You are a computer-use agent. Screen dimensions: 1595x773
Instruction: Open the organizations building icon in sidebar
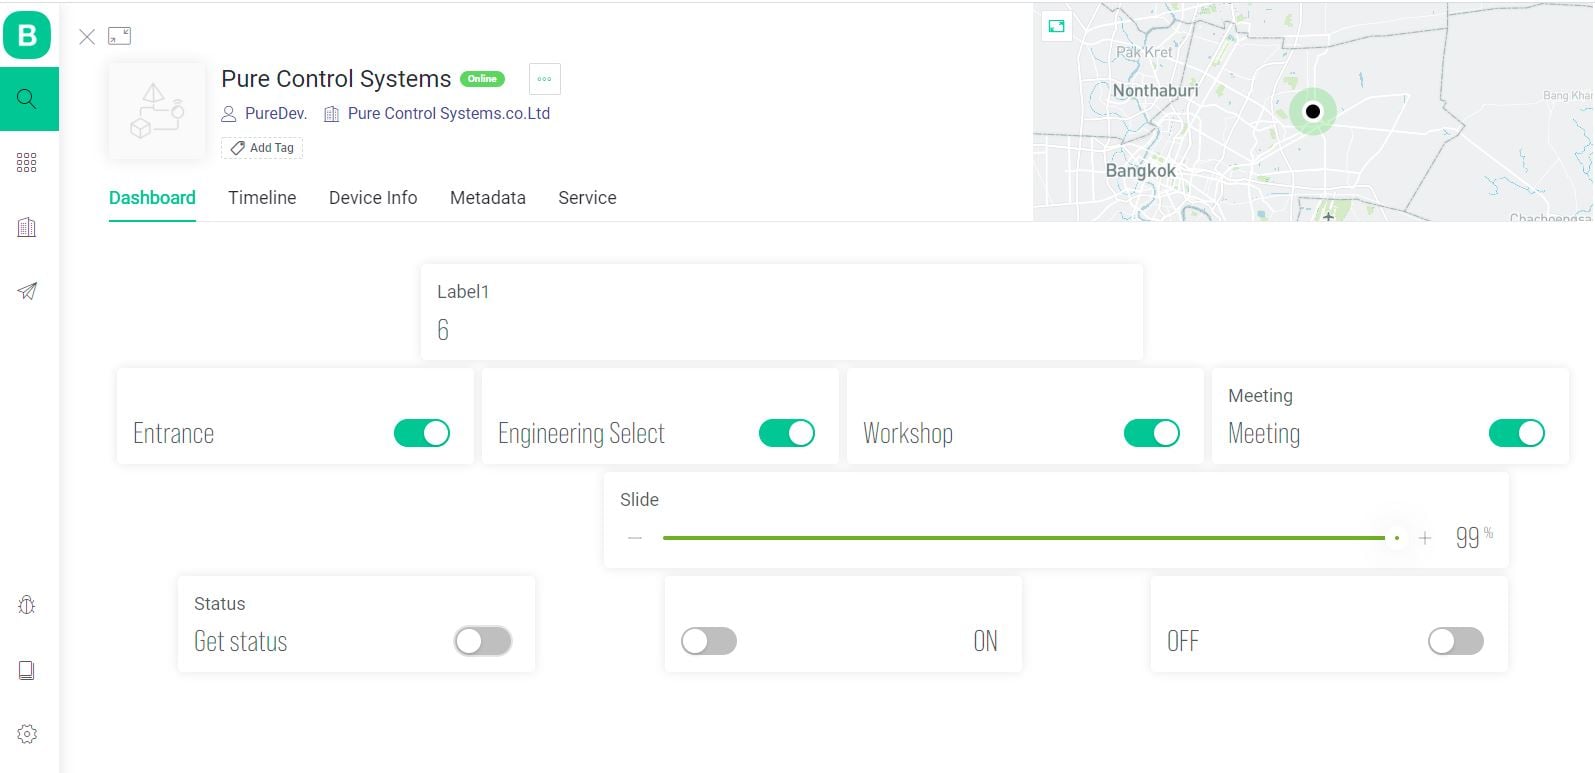(27, 227)
